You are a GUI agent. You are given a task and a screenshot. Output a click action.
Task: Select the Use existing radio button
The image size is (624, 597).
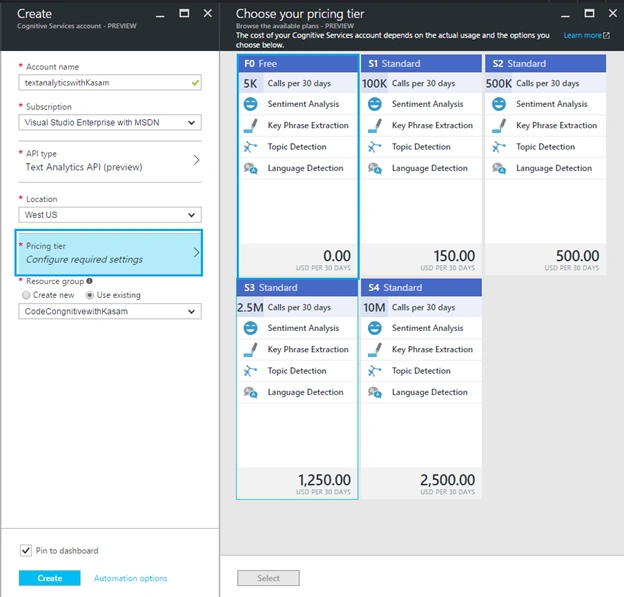click(x=90, y=295)
